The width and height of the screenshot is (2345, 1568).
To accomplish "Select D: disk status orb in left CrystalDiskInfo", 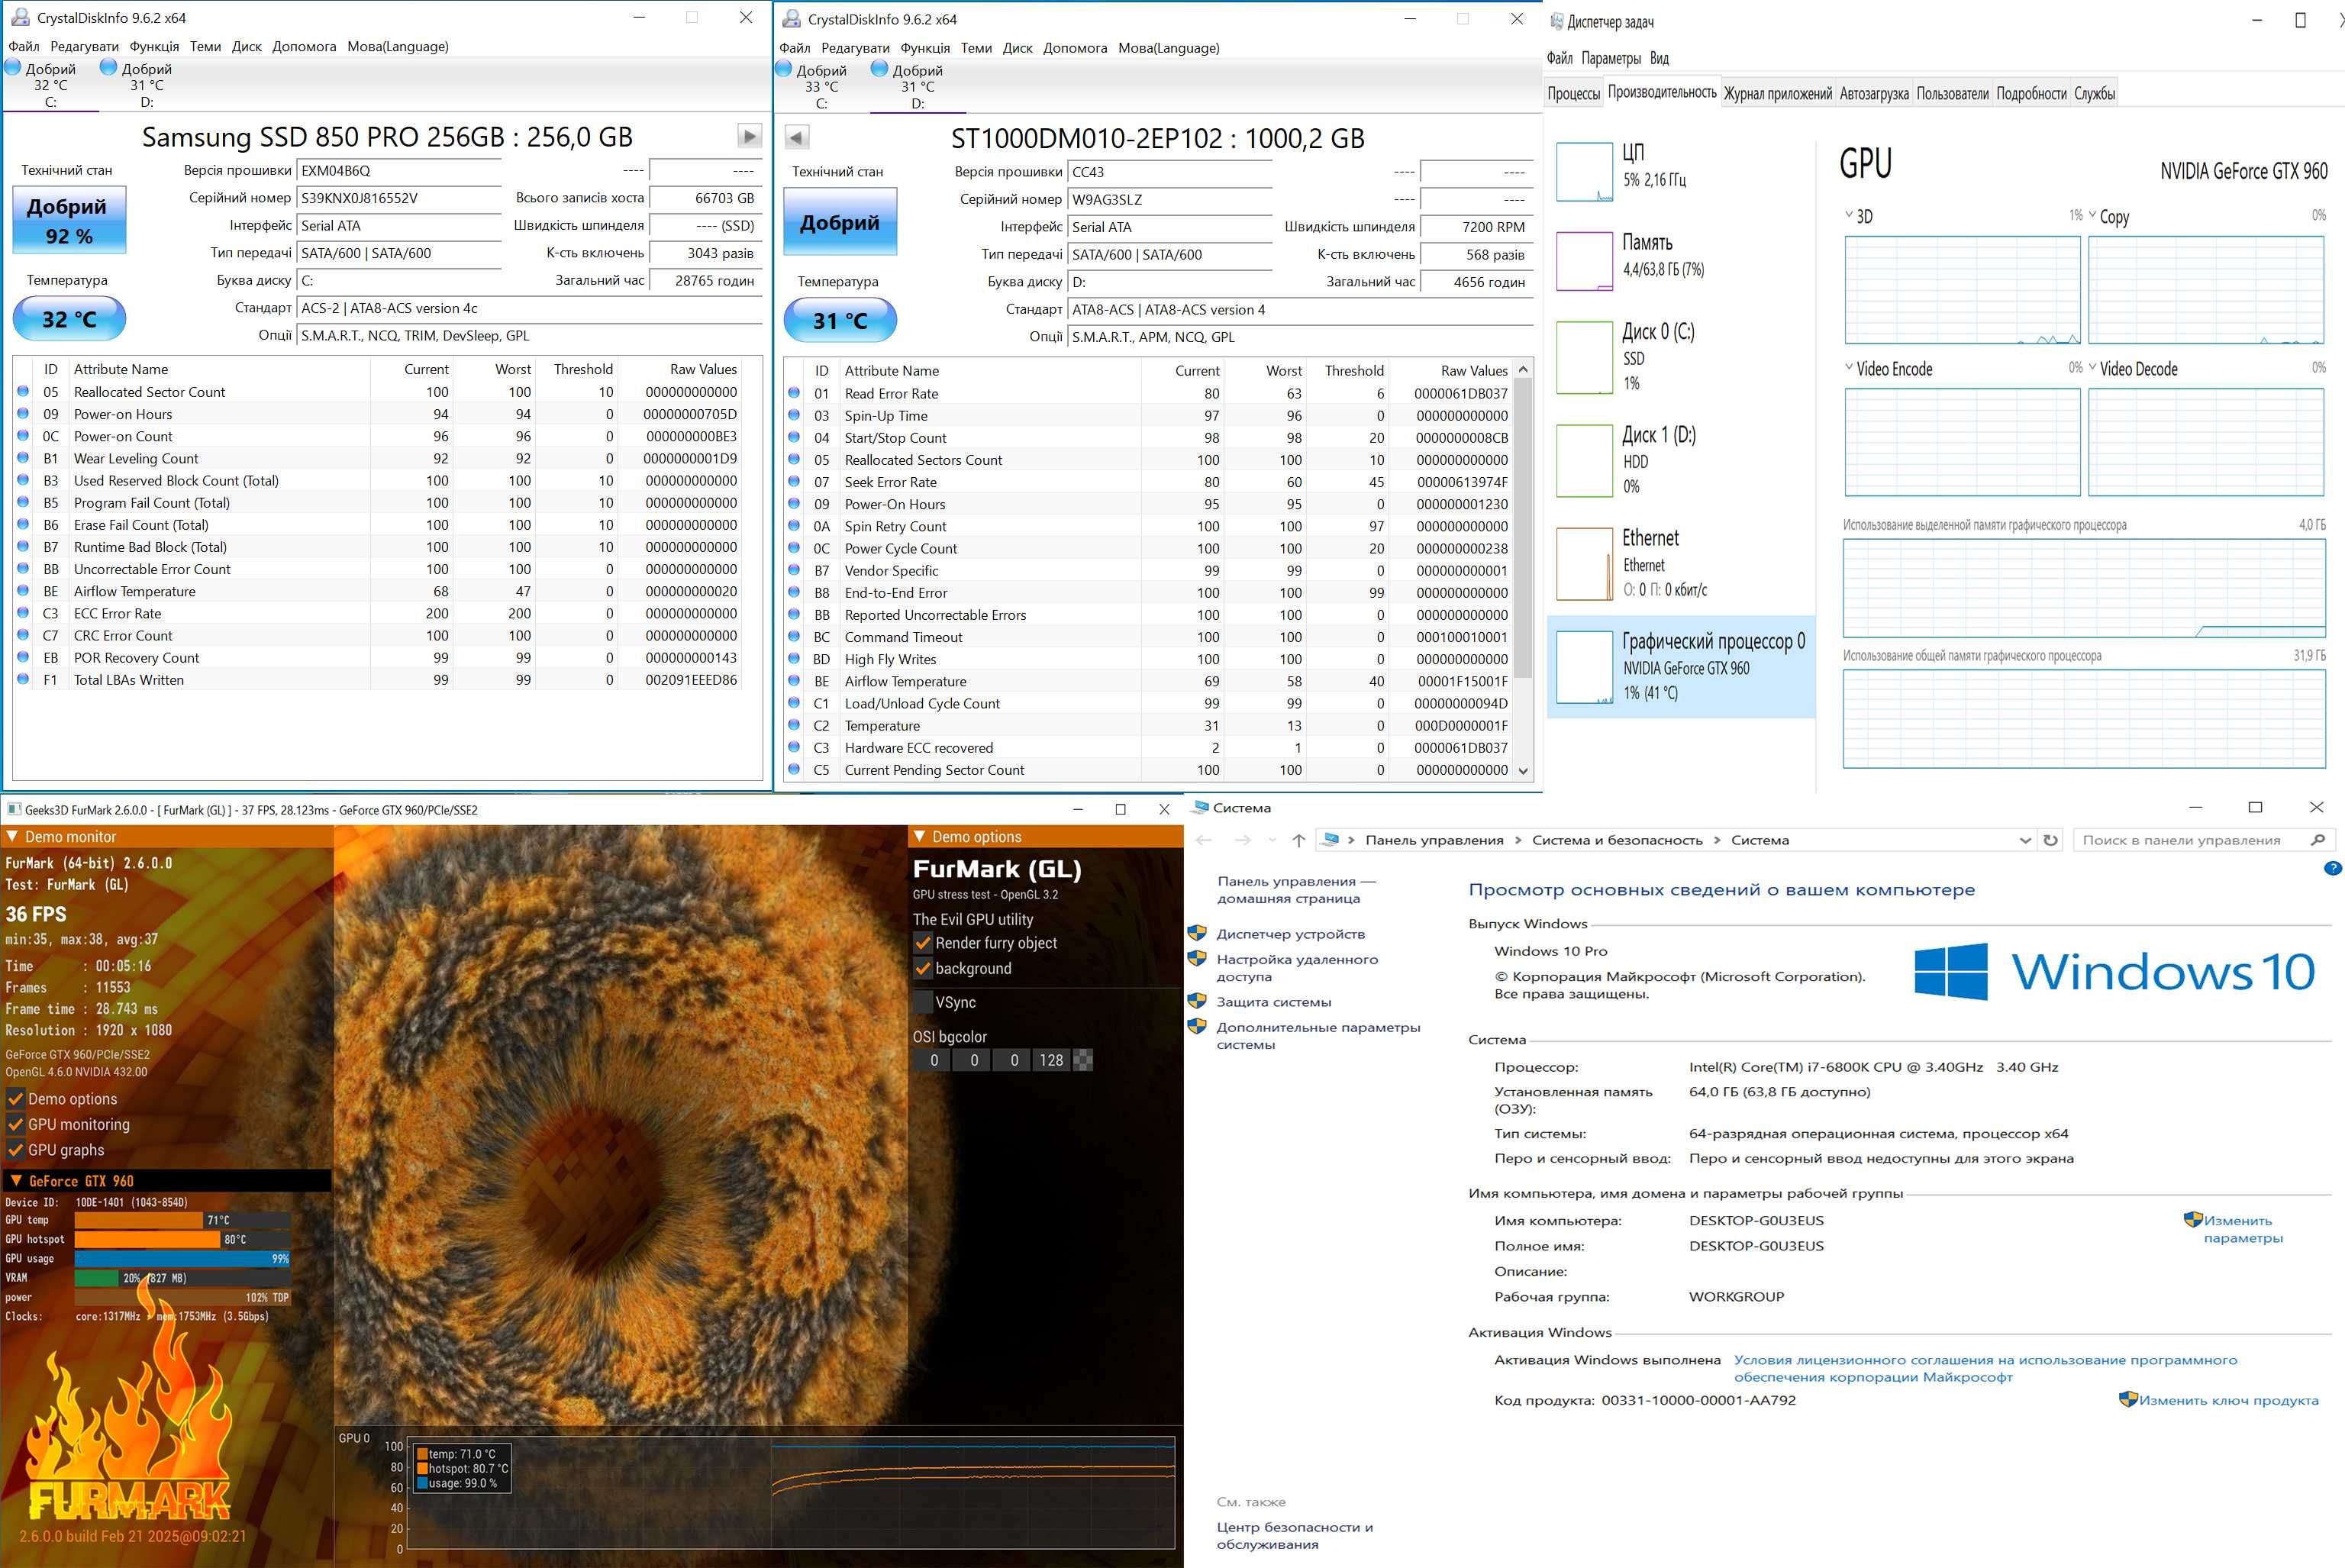I will (109, 67).
